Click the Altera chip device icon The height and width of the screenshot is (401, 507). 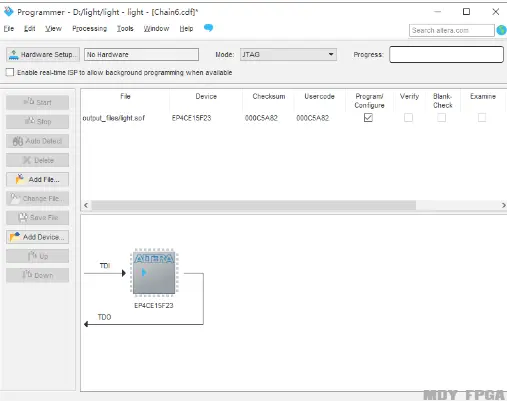point(154,273)
